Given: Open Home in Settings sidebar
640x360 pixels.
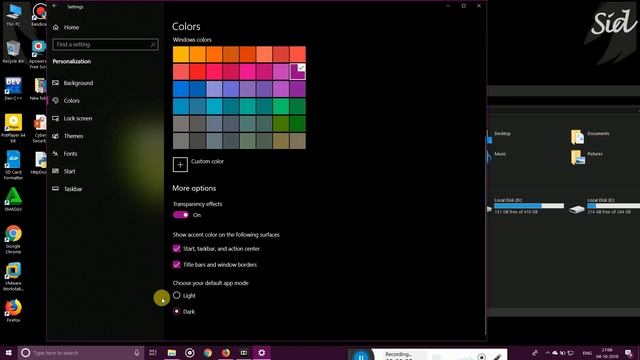Looking at the screenshot, I should click(x=66, y=27).
